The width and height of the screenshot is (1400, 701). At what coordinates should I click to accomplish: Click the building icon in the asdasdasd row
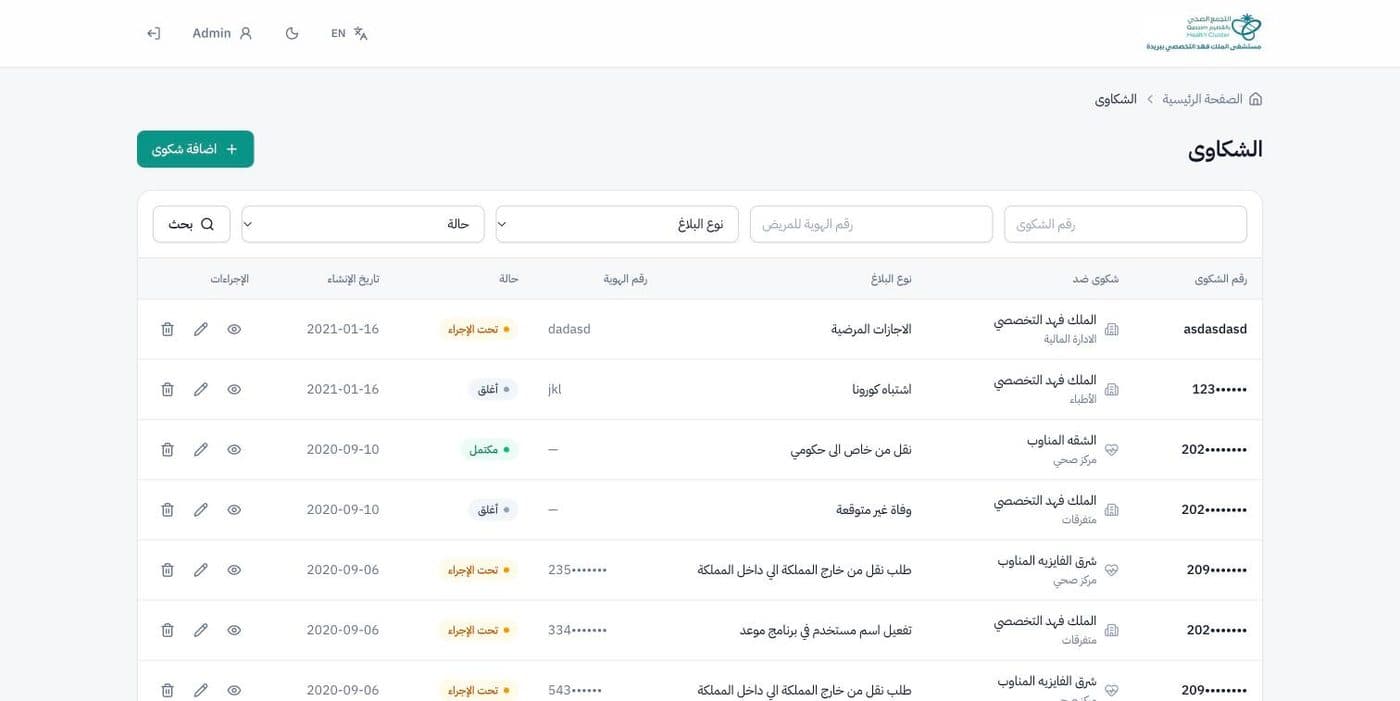click(1111, 329)
